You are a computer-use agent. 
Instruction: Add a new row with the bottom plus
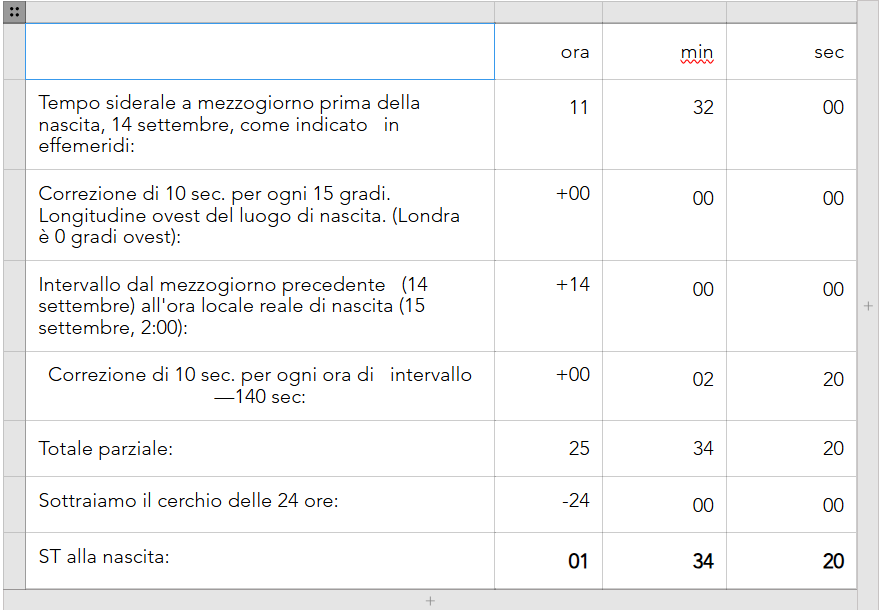click(430, 600)
